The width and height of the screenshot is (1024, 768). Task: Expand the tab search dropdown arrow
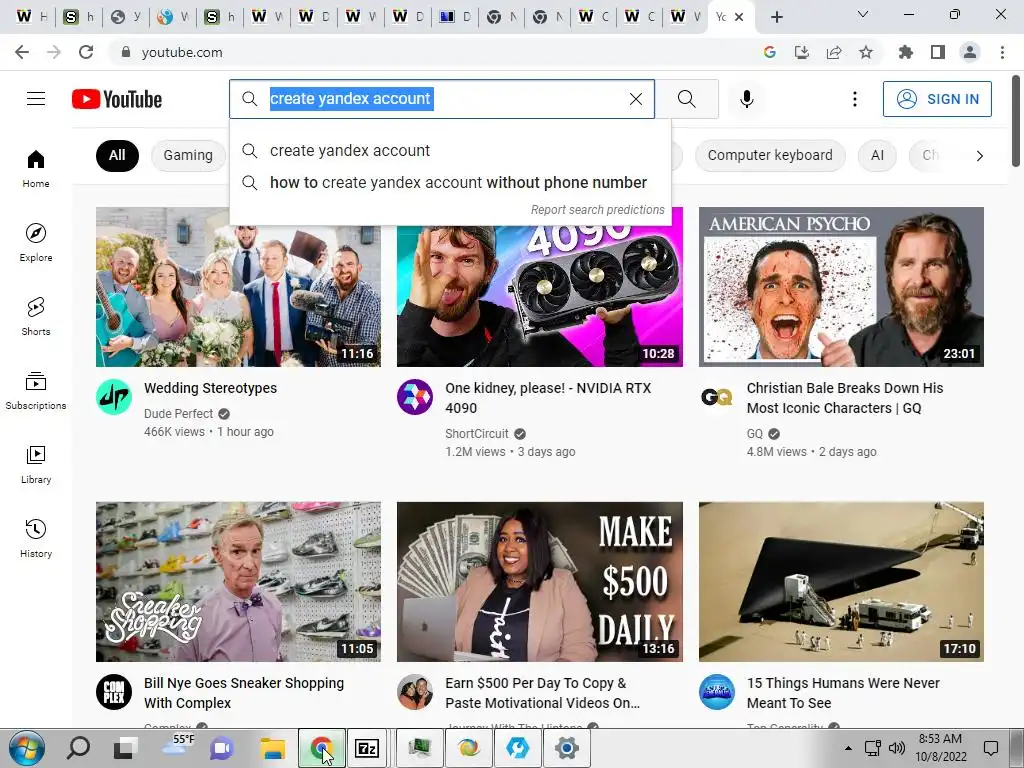click(863, 14)
